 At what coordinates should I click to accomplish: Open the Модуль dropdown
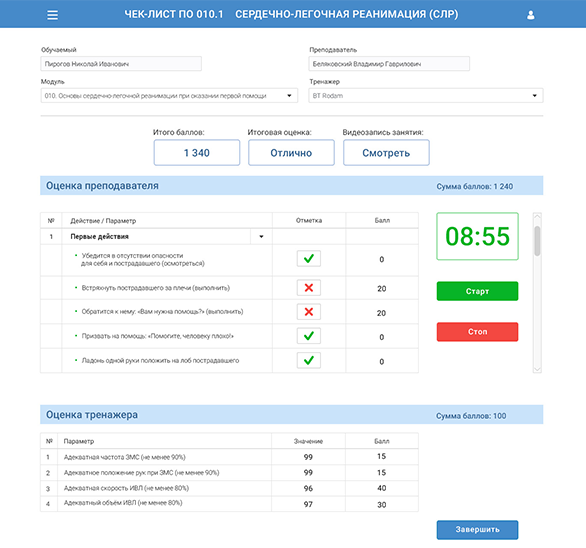169,96
